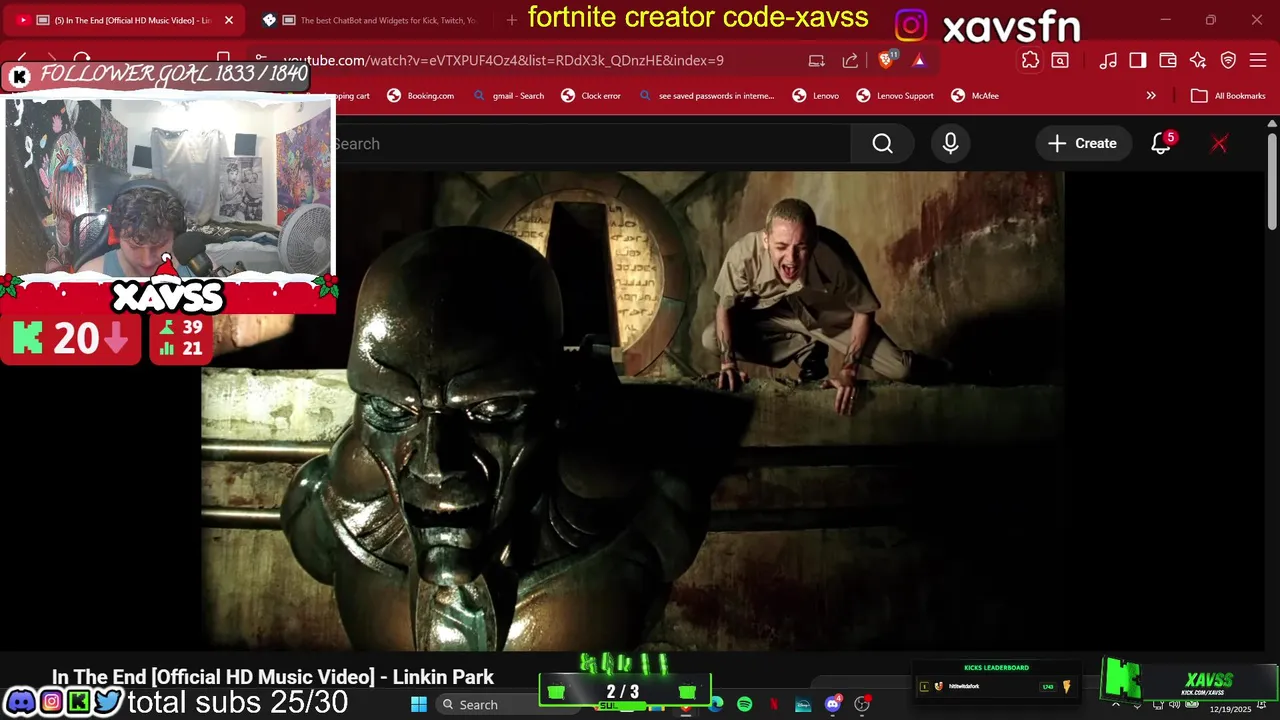
Task: Click the URL address bar text
Action: pos(503,60)
